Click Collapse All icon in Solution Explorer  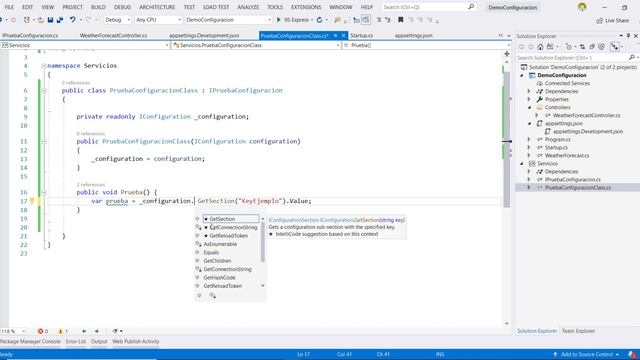click(592, 47)
